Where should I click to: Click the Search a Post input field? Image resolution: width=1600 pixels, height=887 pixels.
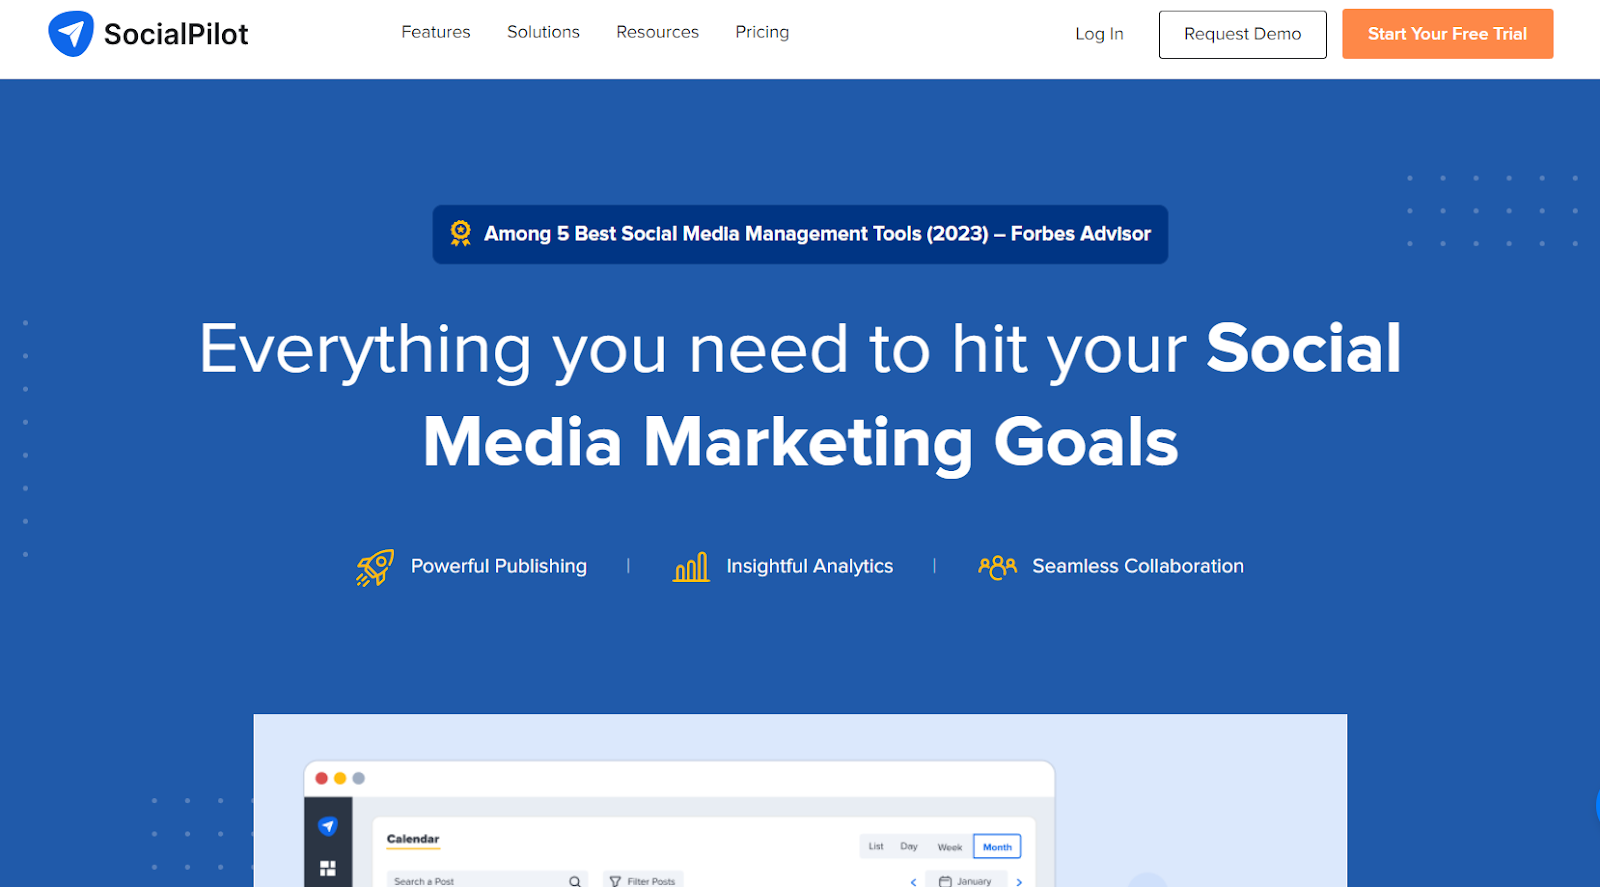pyautogui.click(x=486, y=880)
